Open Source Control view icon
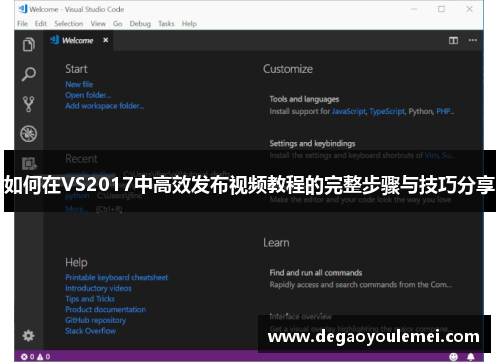 click(x=29, y=104)
